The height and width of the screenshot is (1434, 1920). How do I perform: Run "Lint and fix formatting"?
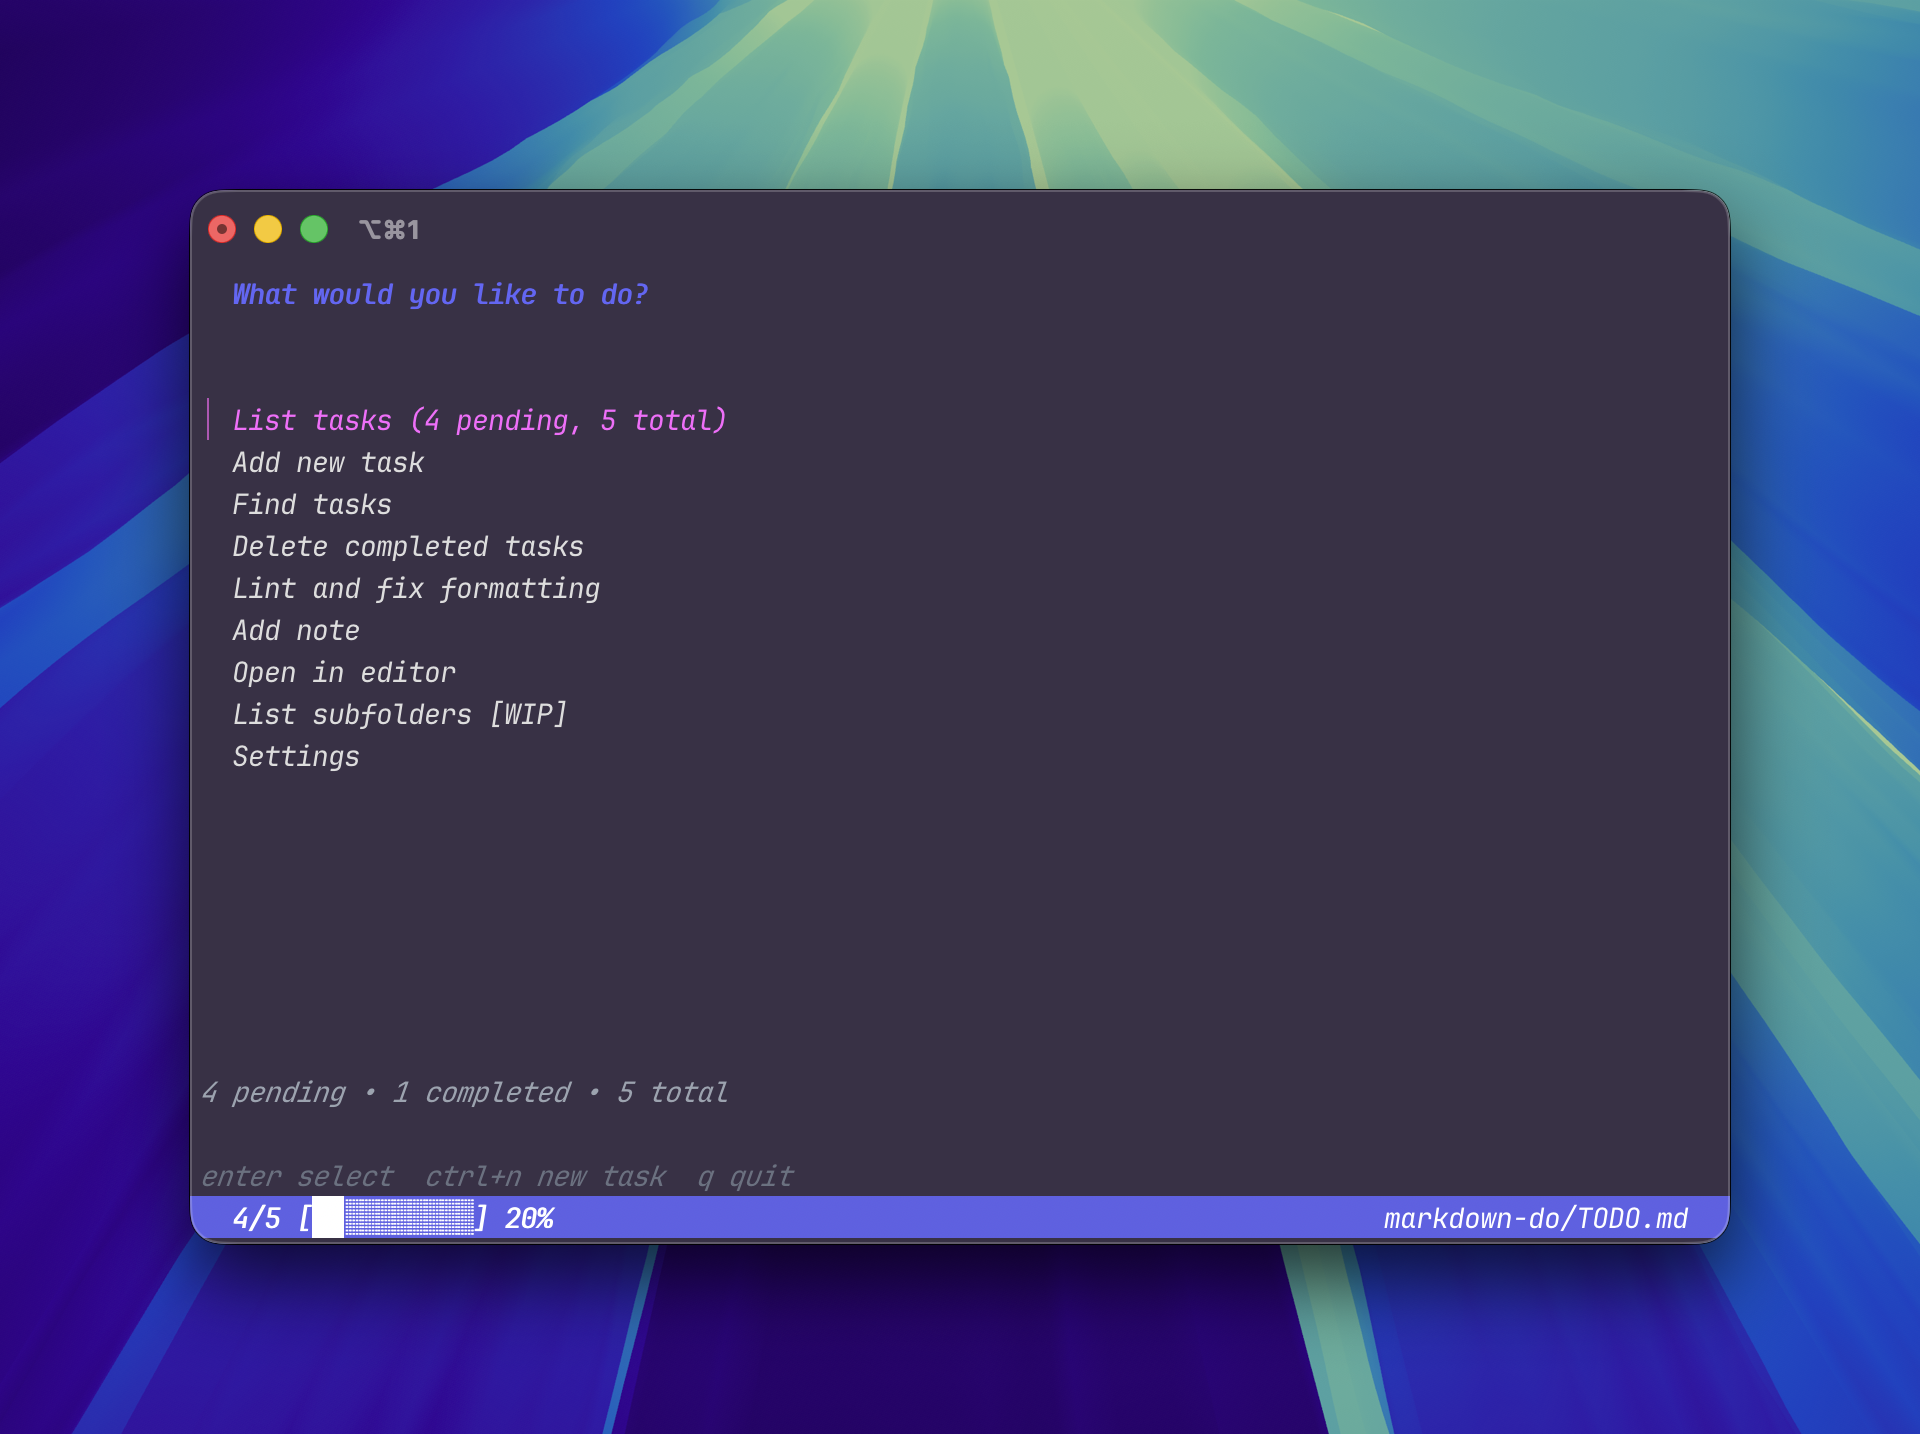416,588
